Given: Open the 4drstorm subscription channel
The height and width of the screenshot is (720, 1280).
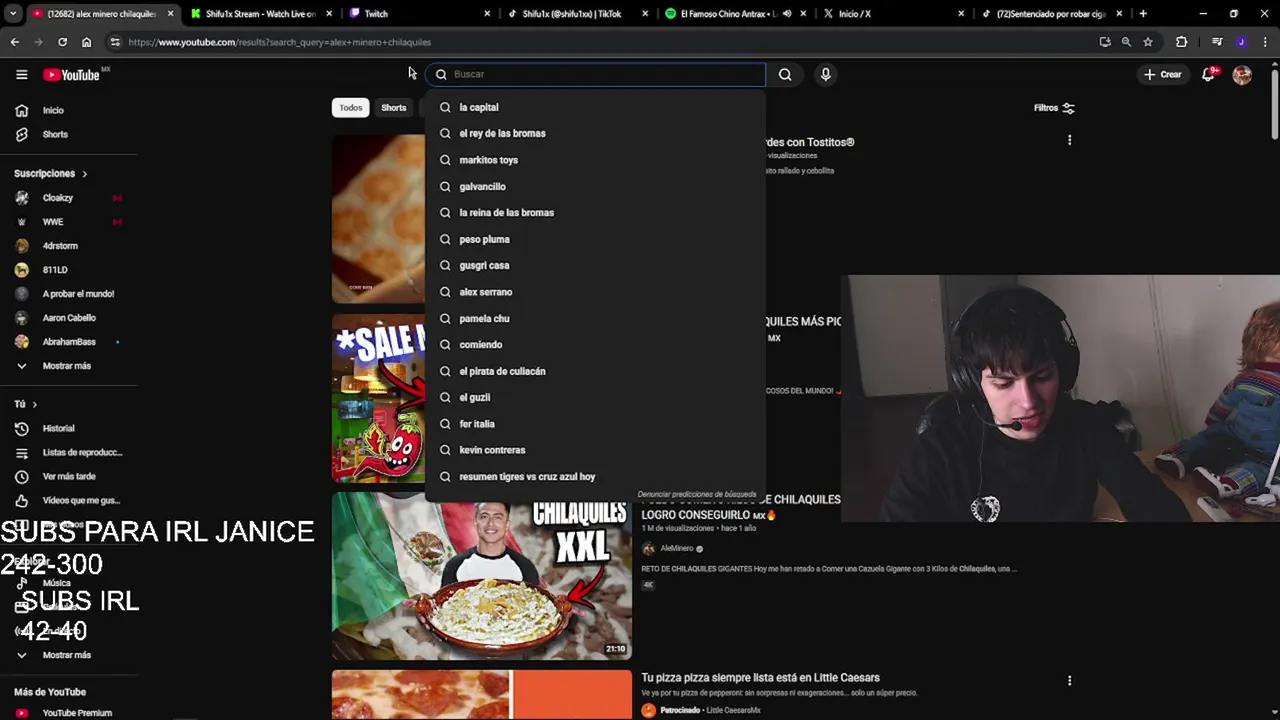Looking at the screenshot, I should [x=60, y=246].
